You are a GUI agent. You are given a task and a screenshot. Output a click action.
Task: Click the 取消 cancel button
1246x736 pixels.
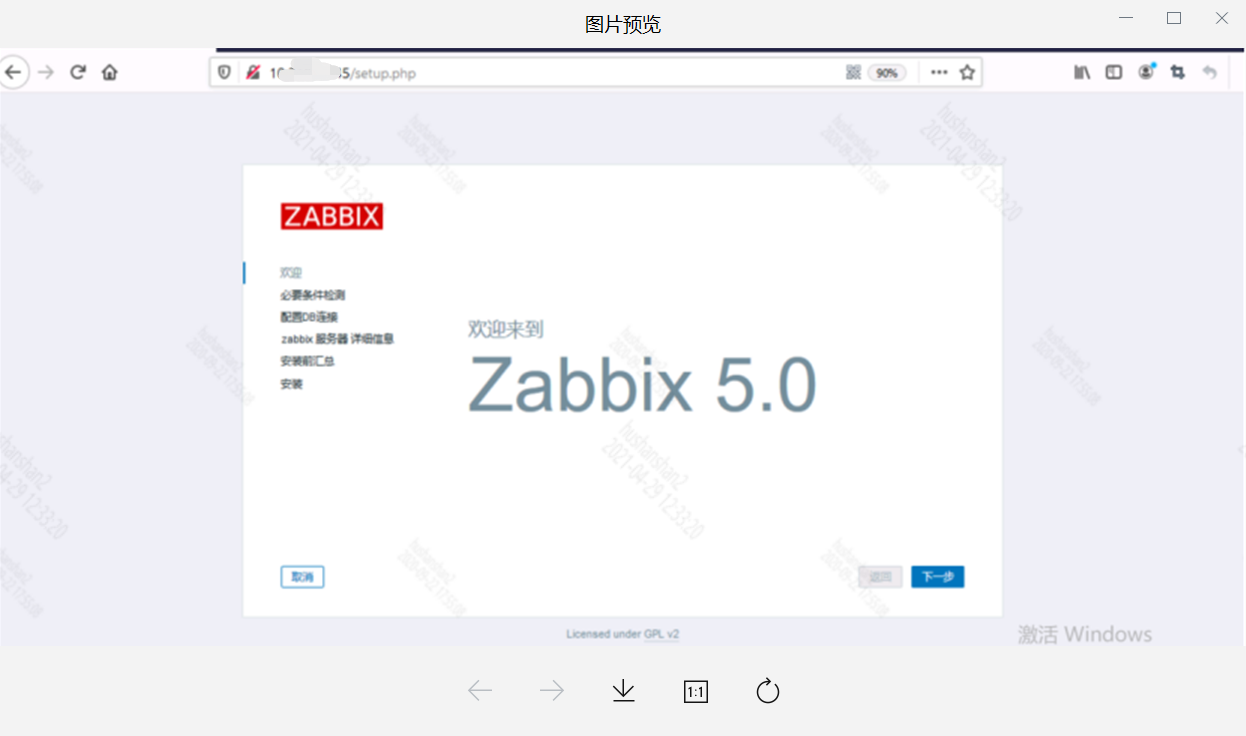[302, 577]
